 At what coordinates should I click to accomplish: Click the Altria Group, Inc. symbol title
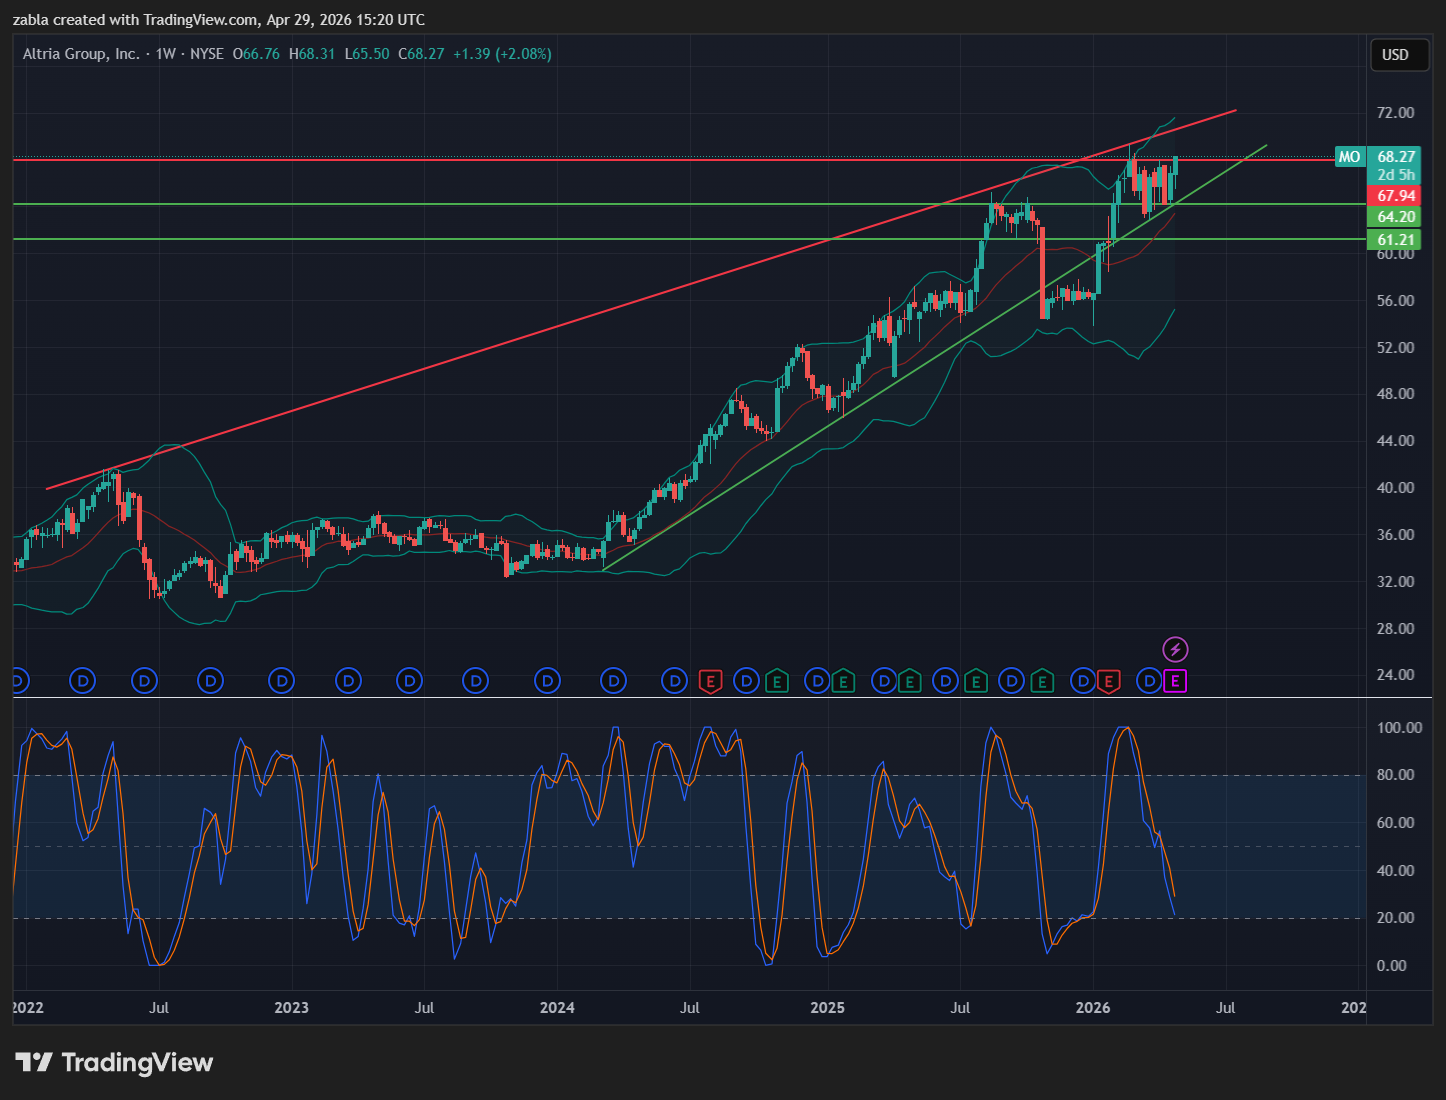81,54
